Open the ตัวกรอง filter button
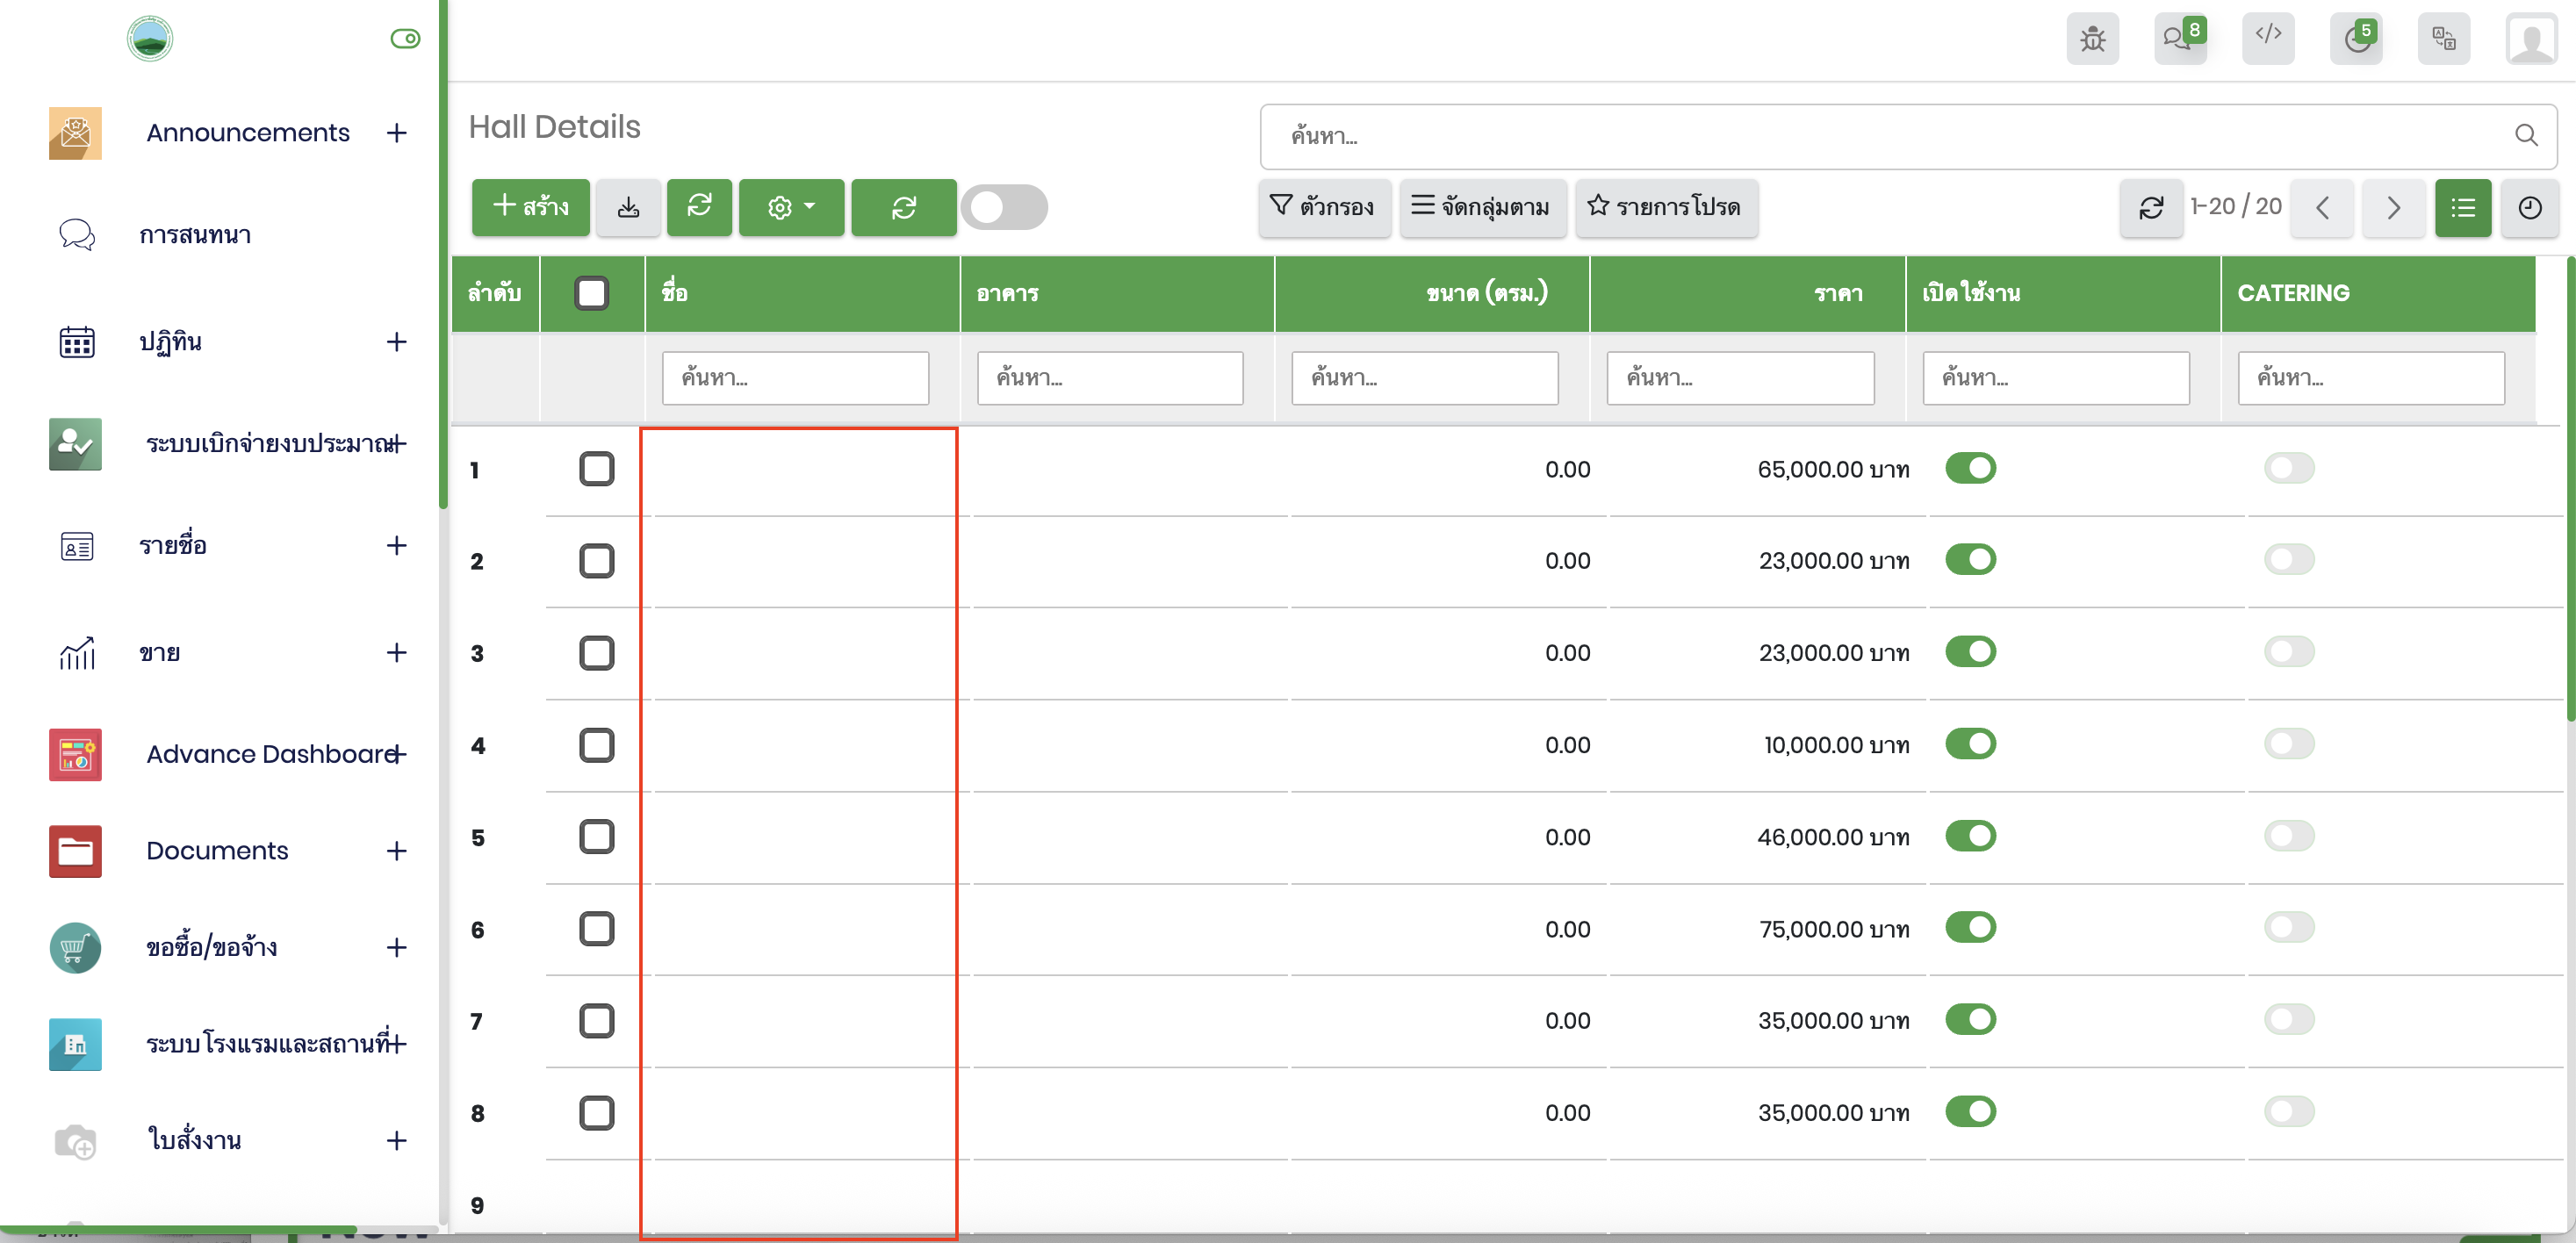This screenshot has height=1243, width=2576. point(1323,207)
